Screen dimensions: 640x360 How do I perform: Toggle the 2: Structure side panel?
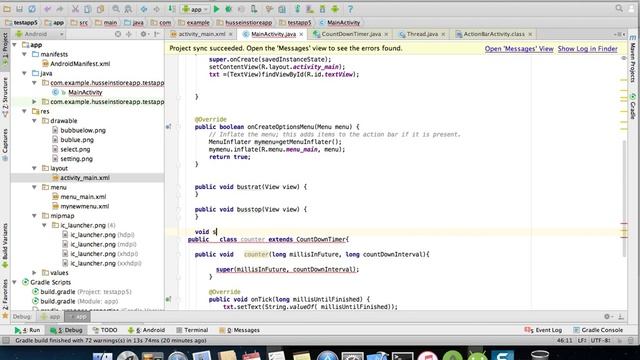tap(5, 97)
